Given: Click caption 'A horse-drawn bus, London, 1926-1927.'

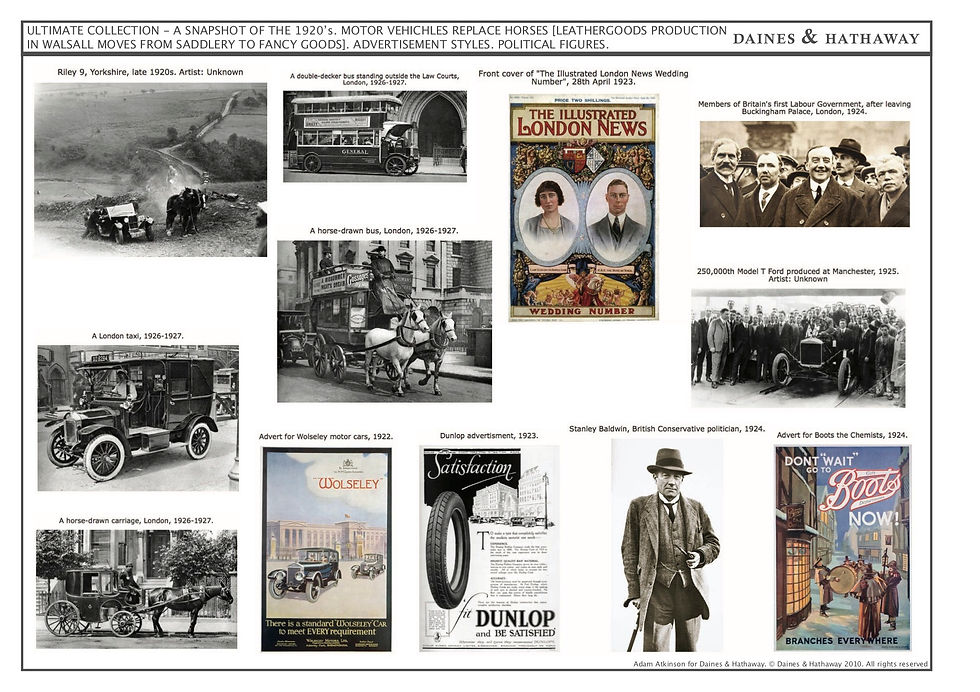Looking at the screenshot, I should point(384,231).
